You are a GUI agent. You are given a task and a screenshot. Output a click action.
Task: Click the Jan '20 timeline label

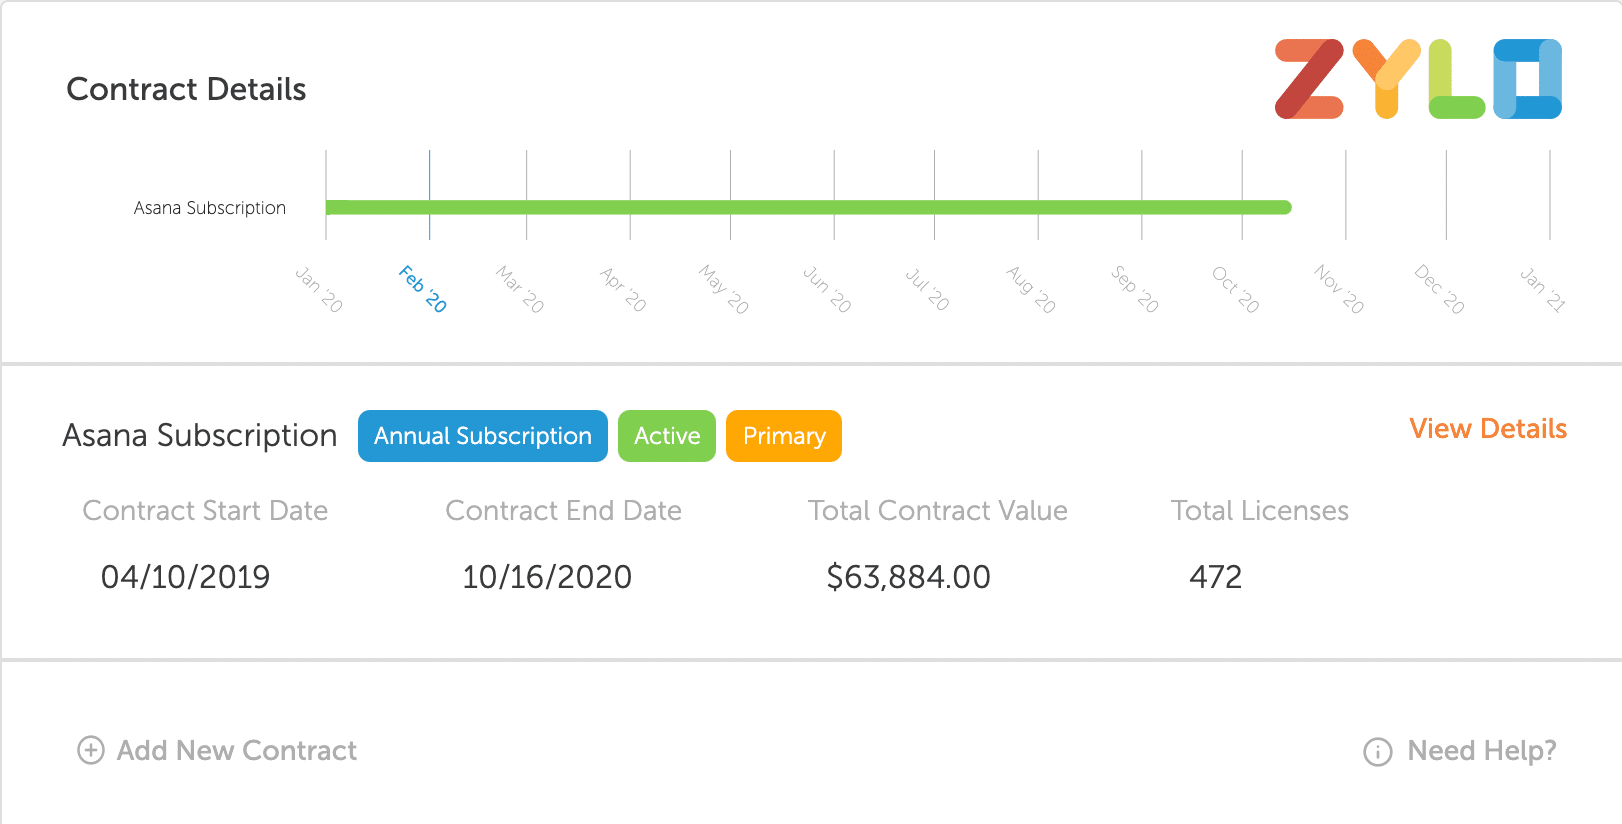(x=319, y=289)
